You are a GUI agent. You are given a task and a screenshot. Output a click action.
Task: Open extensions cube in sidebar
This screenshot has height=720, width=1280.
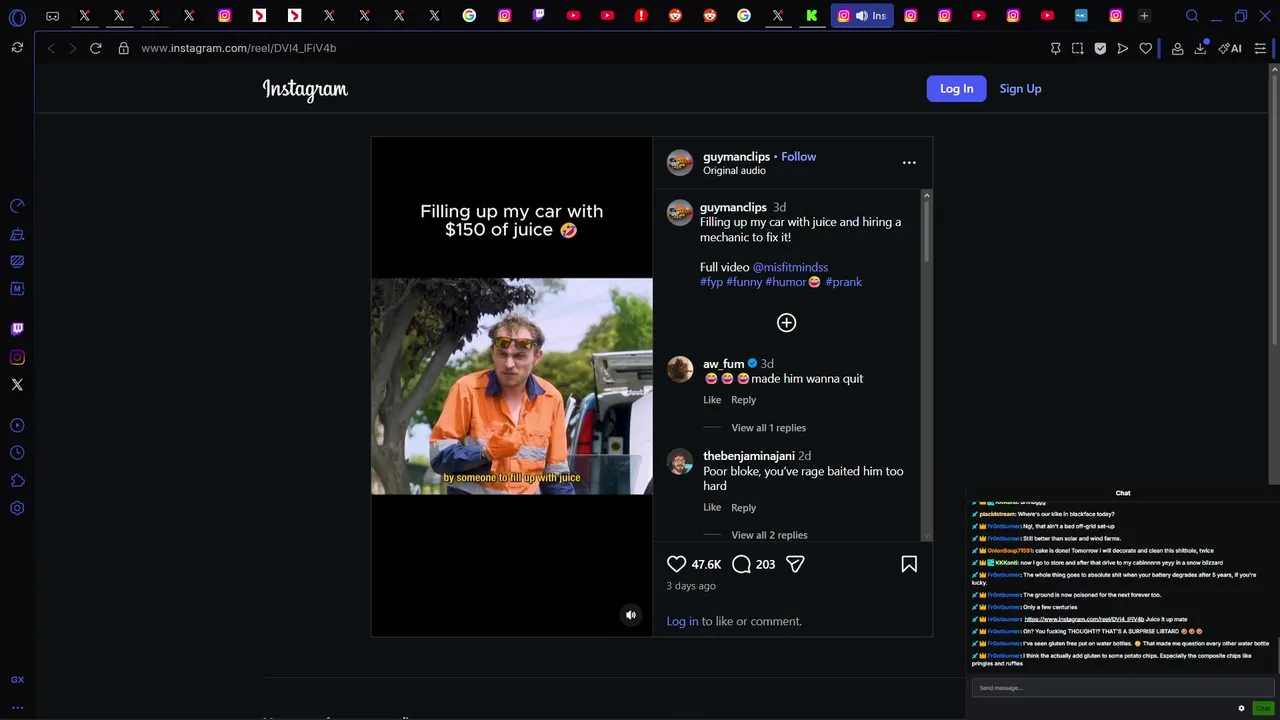pos(17,481)
